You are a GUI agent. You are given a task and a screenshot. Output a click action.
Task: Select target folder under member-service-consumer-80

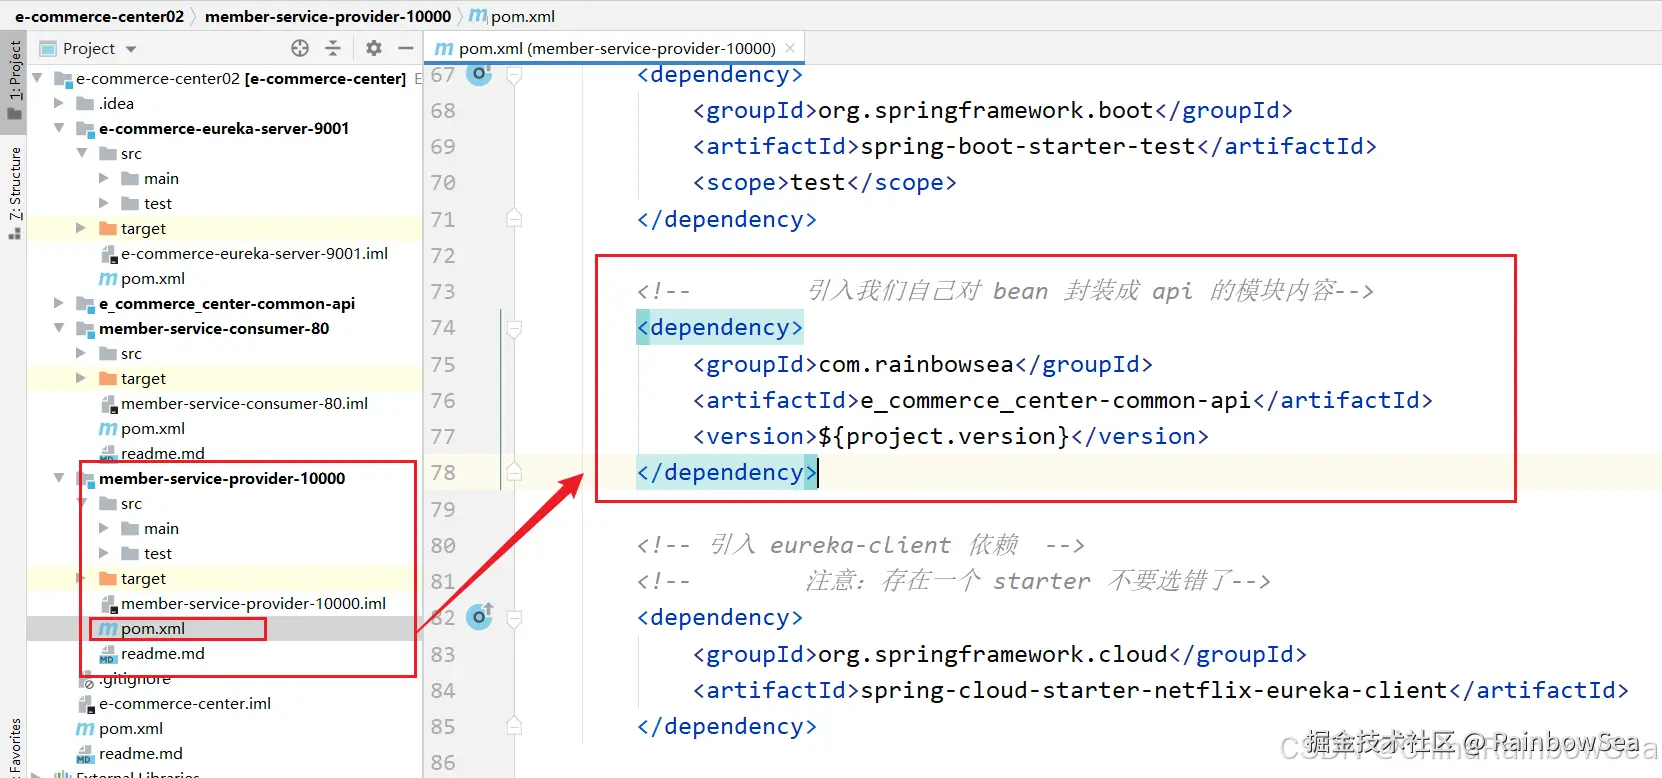pyautogui.click(x=143, y=378)
